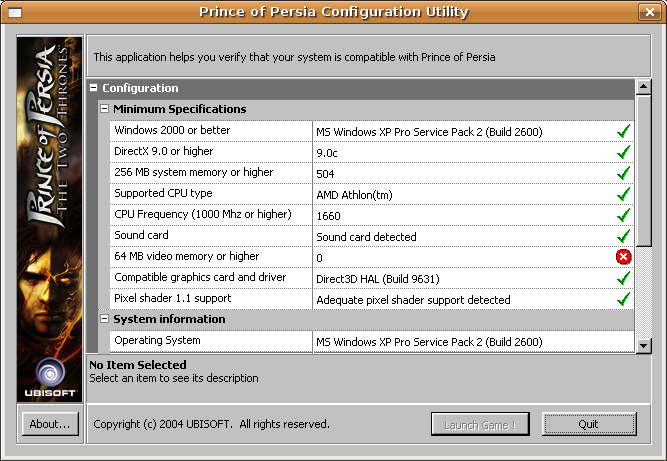The image size is (667, 461).
Task: Open the About dialog
Action: (x=50, y=424)
